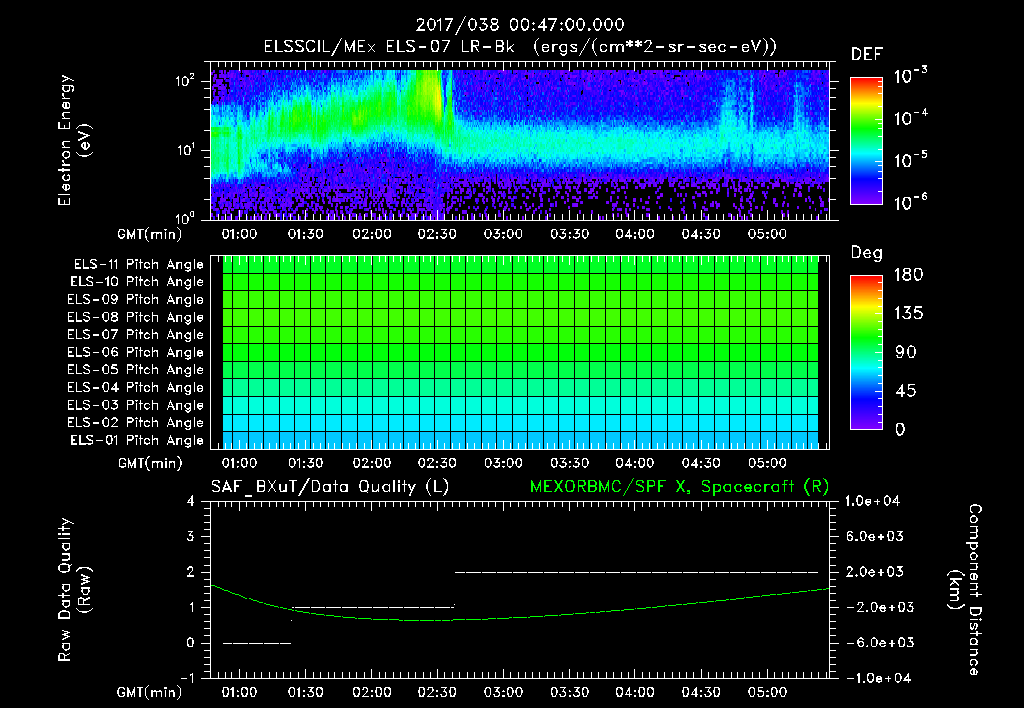Click the 02:30 tick label under the spectrogram
1024x708 pixels.
tap(437, 234)
